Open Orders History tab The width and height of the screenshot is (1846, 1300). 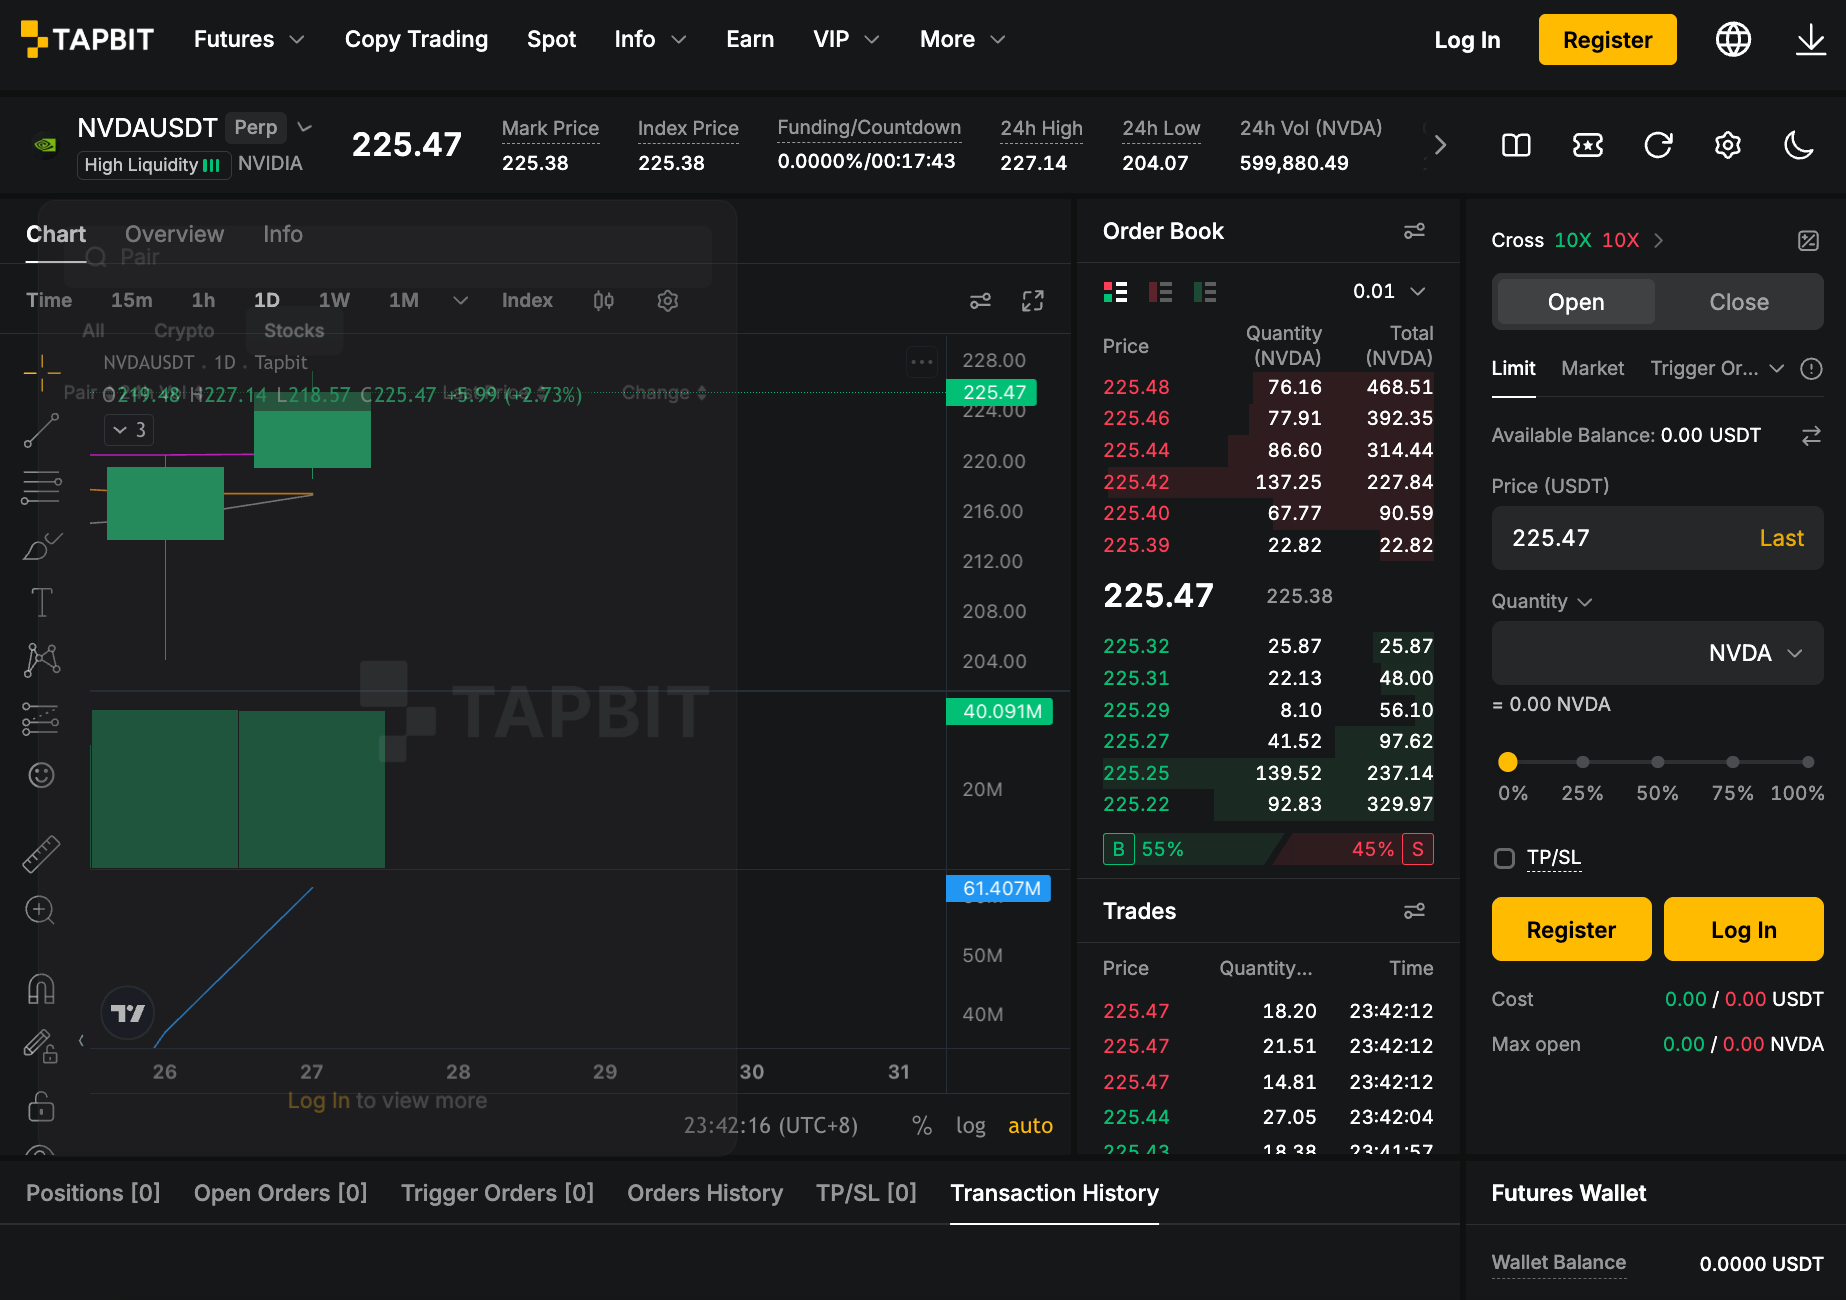(705, 1193)
